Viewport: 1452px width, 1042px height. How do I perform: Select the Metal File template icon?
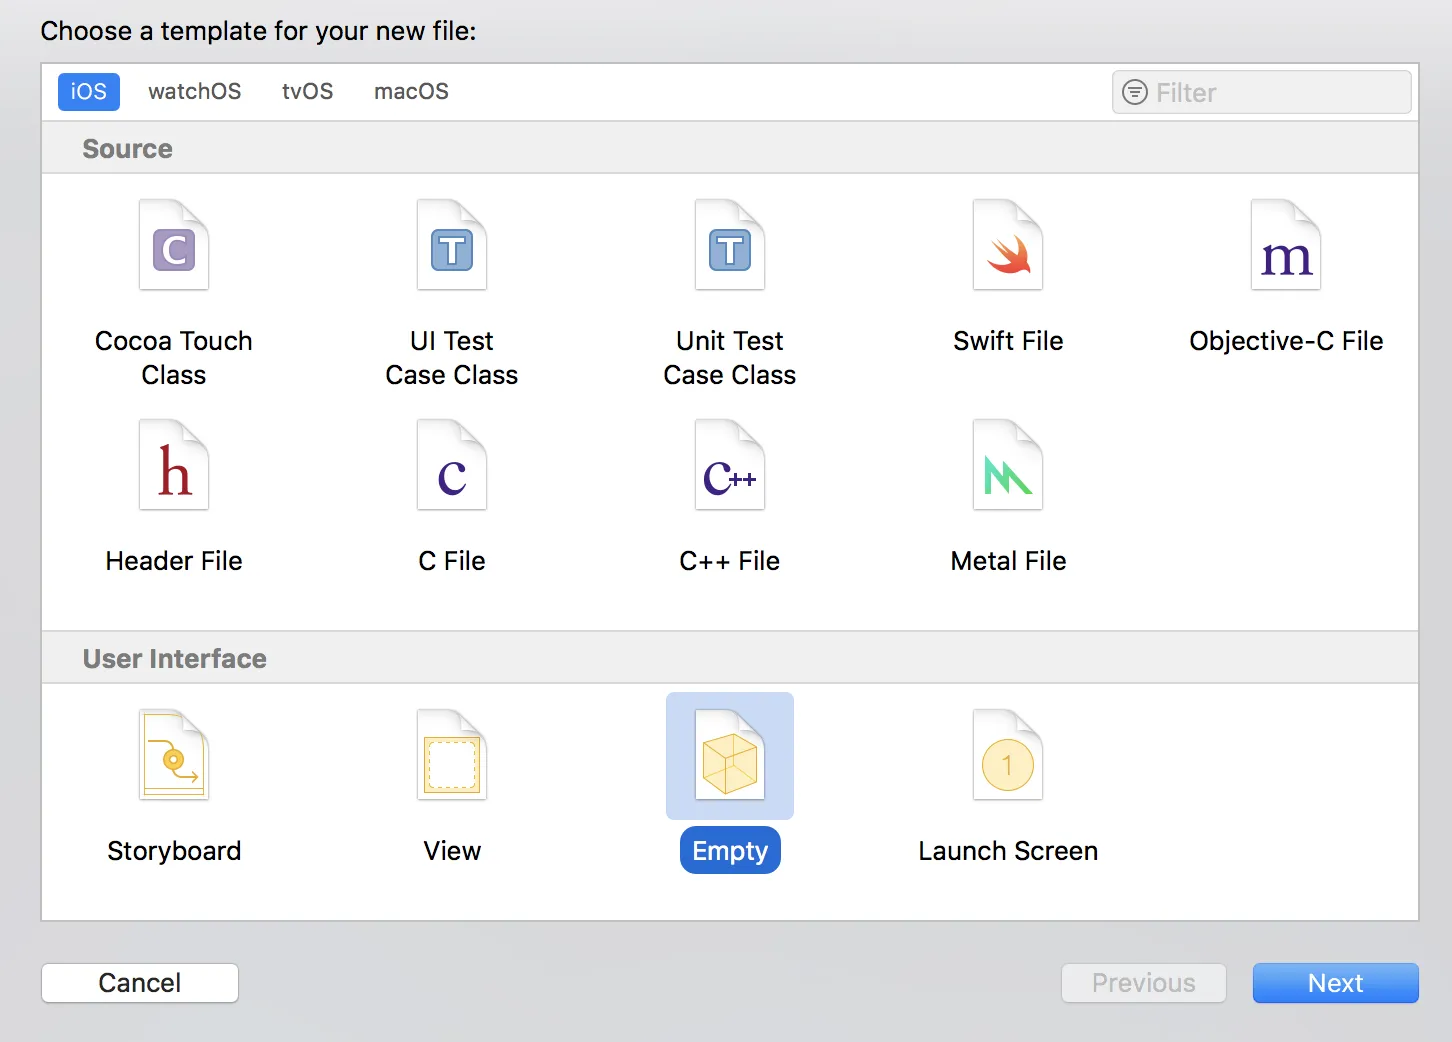(1008, 465)
